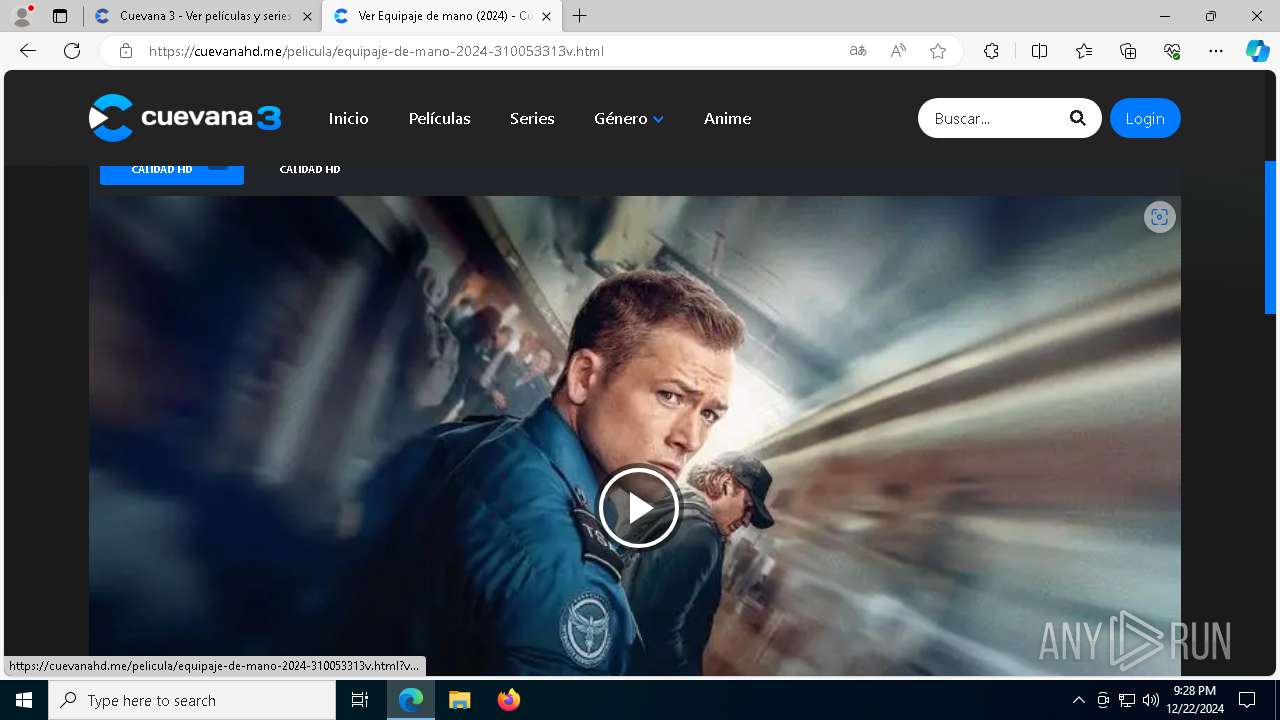Click the search magnifier icon
The image size is (1280, 720).
point(1077,118)
